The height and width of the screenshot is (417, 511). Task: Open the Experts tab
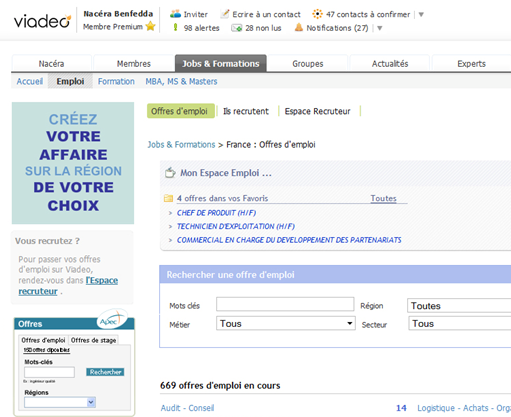tap(471, 63)
